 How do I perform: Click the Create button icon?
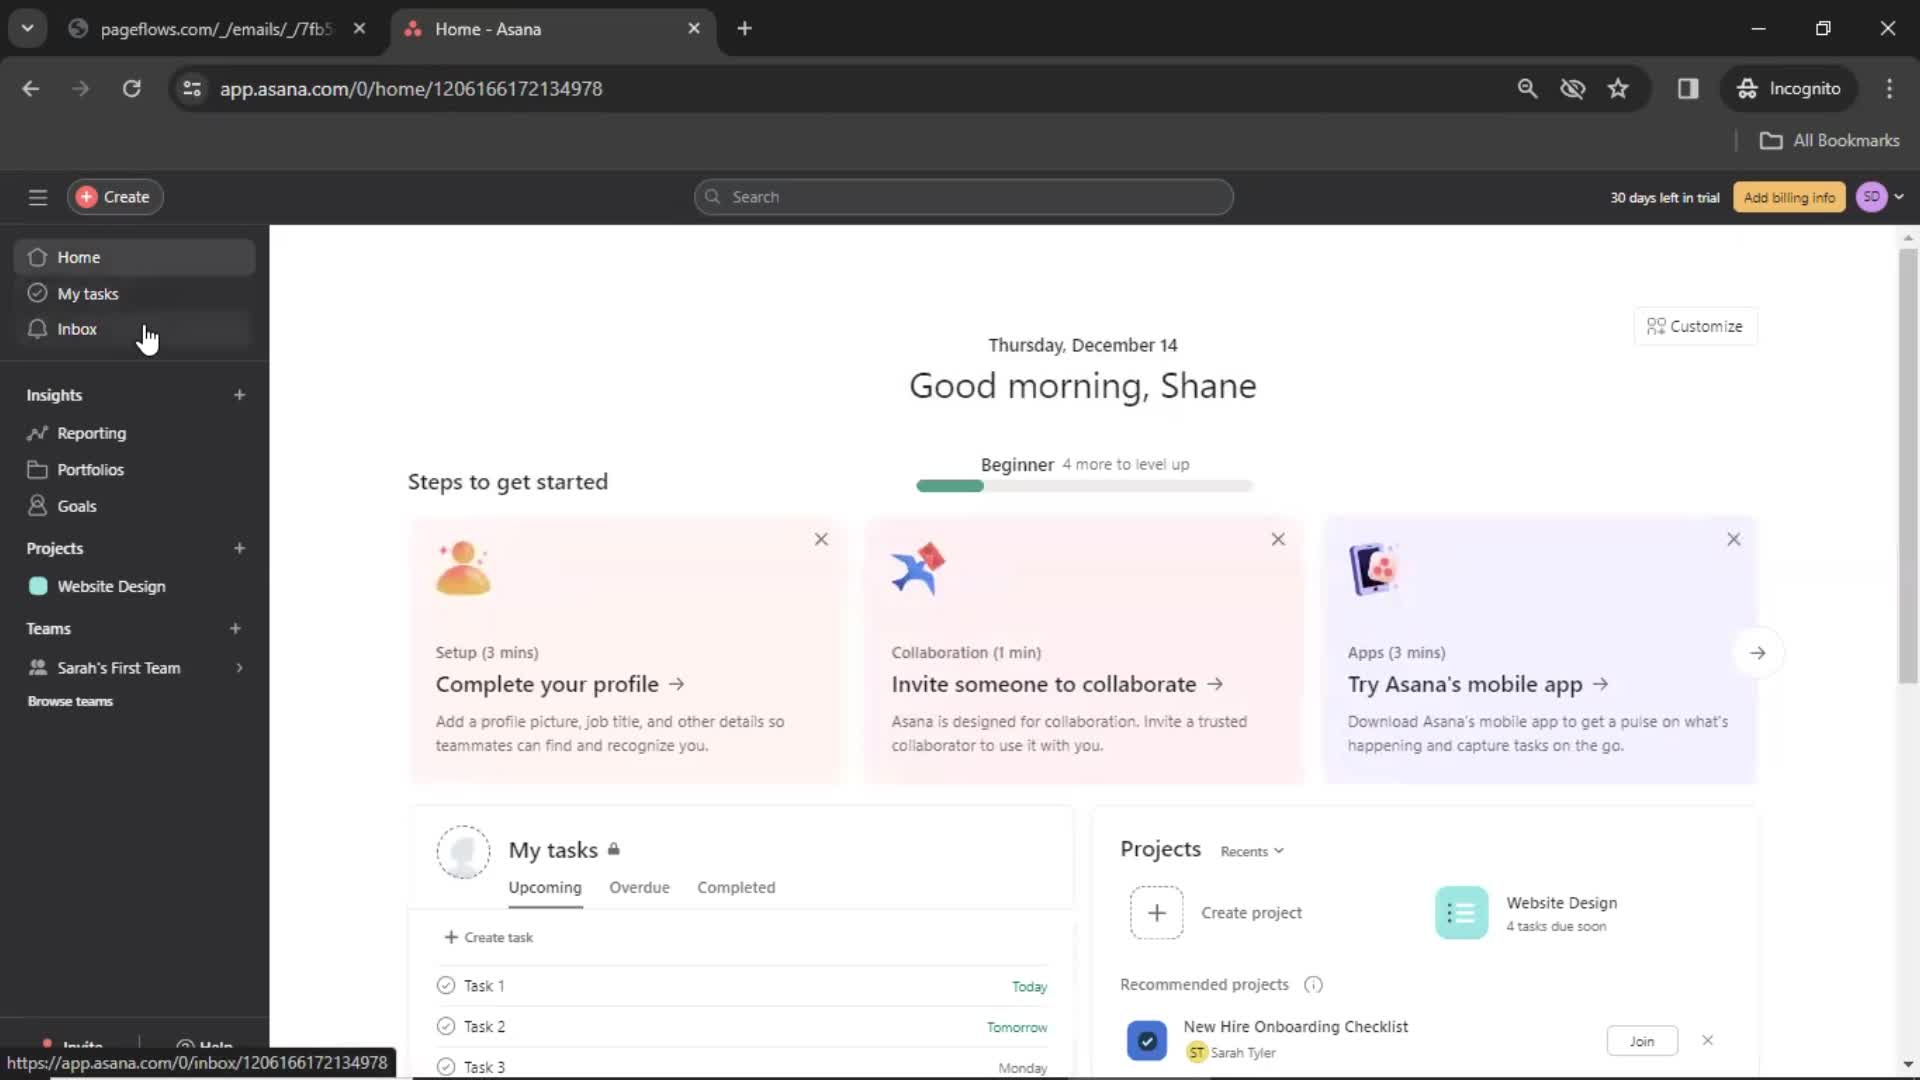[86, 196]
